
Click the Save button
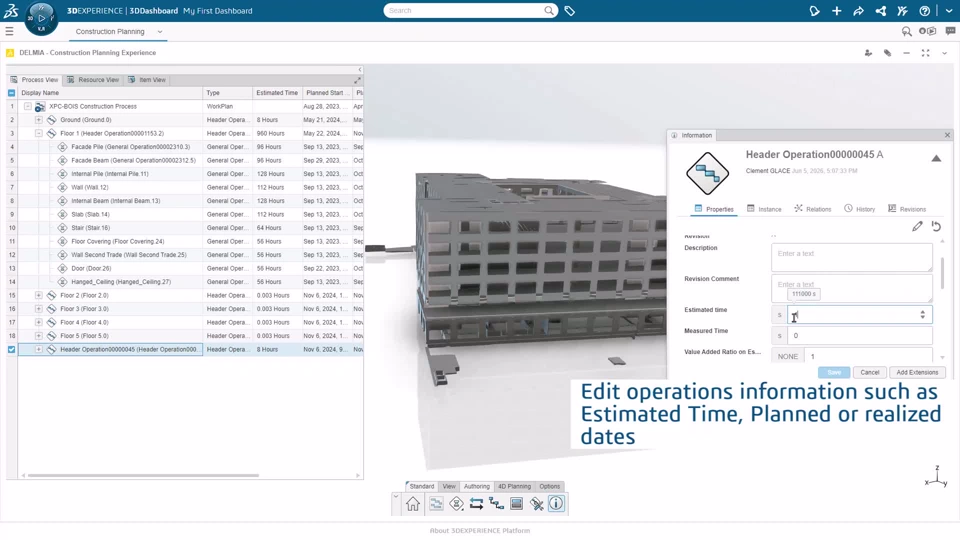click(x=834, y=372)
